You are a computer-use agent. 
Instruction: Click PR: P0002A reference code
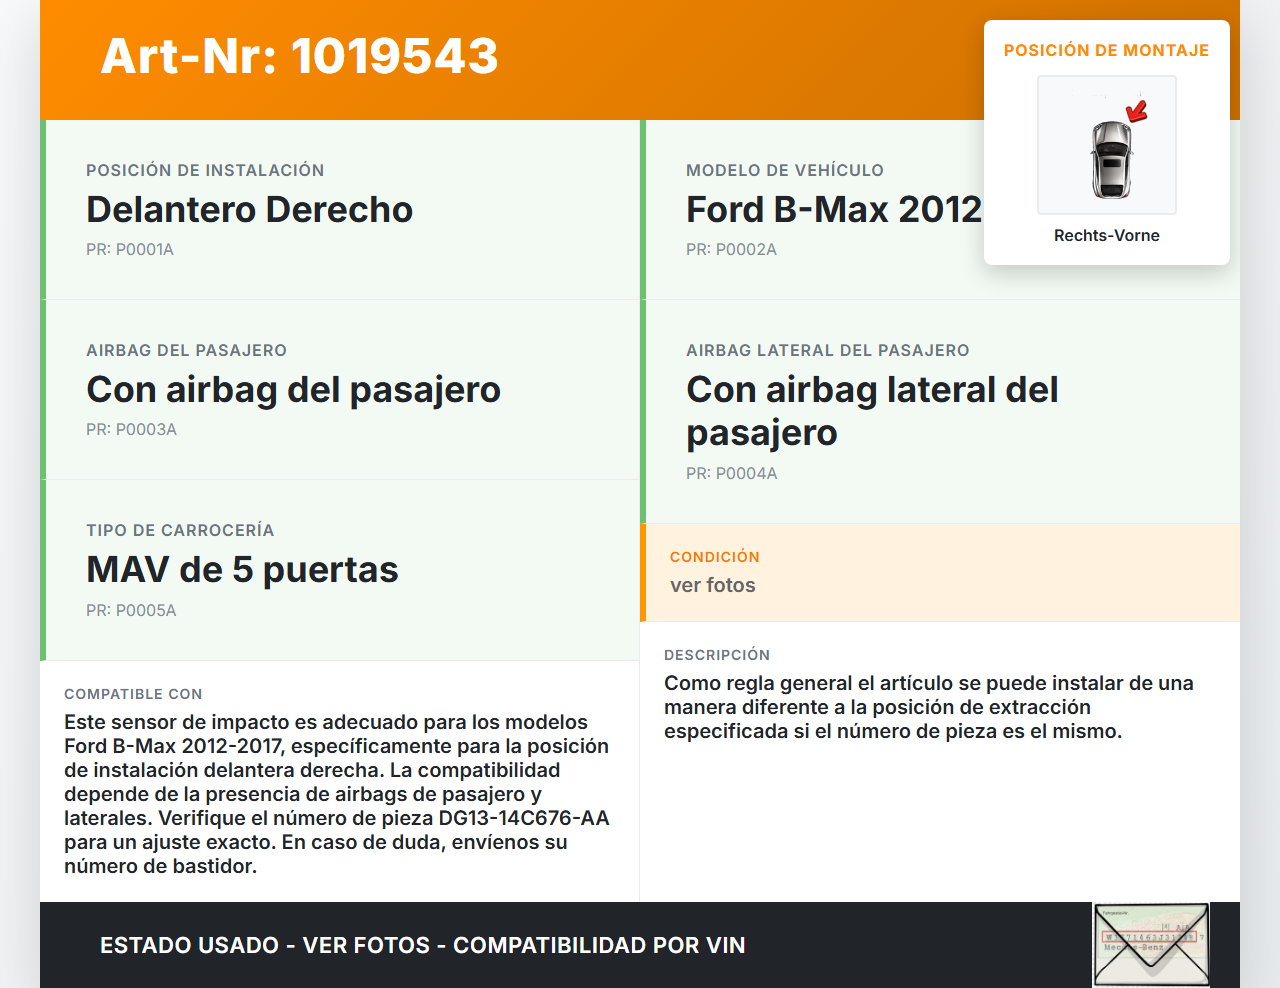pos(731,249)
